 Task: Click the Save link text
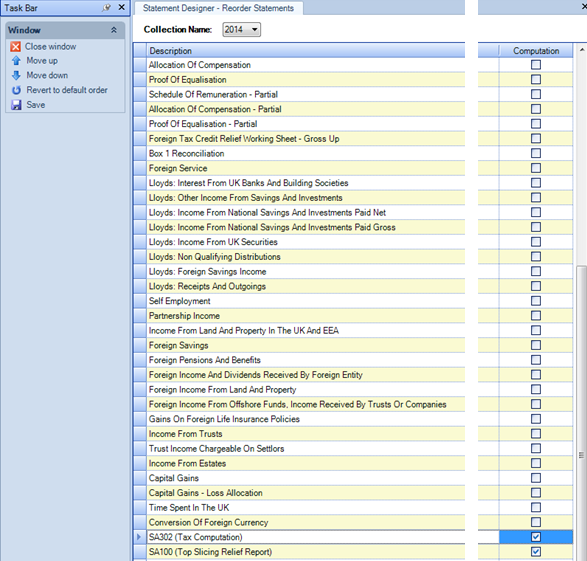36,105
